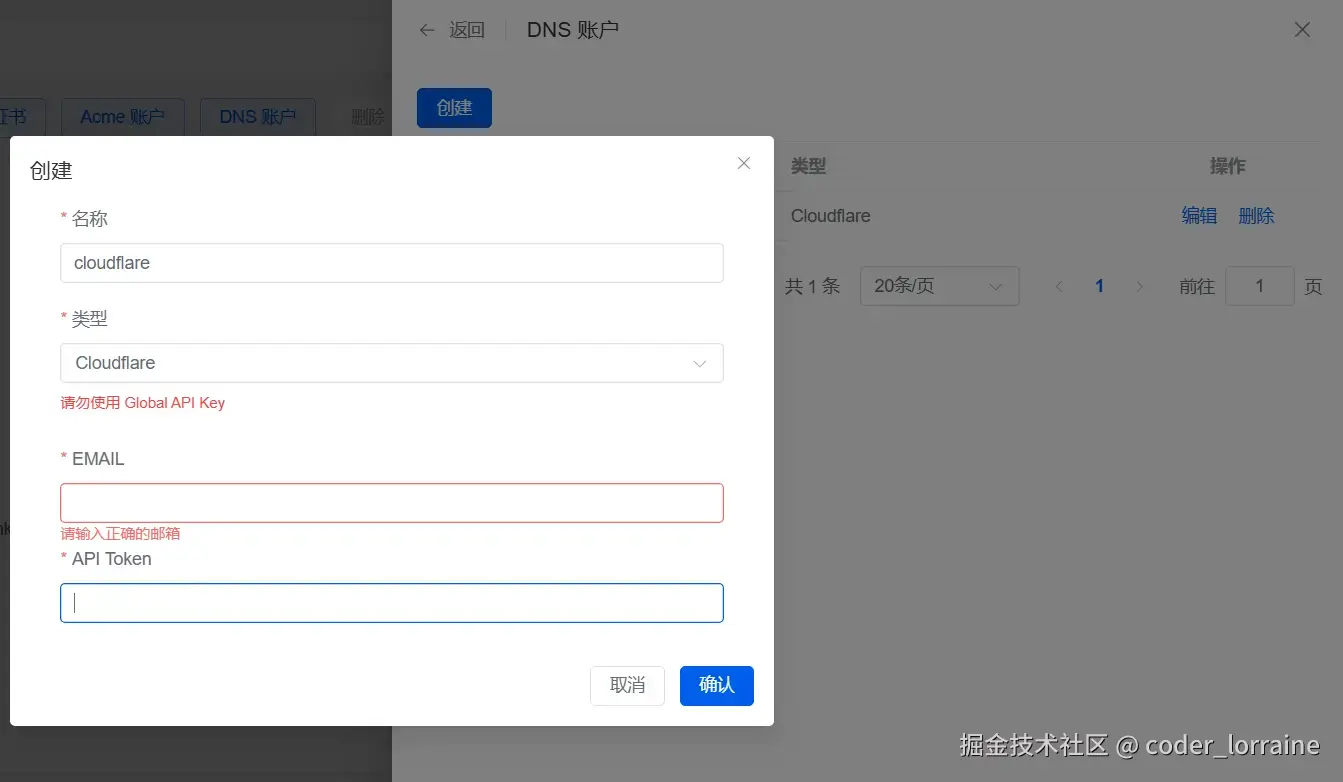
Task: Click the 共 1 条 total count text
Action: (x=812, y=287)
